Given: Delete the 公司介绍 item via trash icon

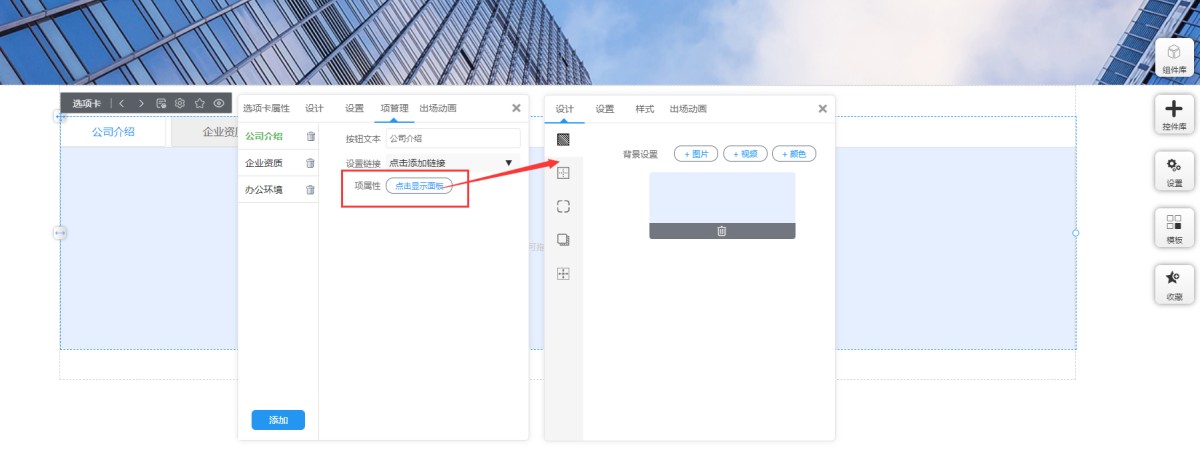Looking at the screenshot, I should (310, 136).
